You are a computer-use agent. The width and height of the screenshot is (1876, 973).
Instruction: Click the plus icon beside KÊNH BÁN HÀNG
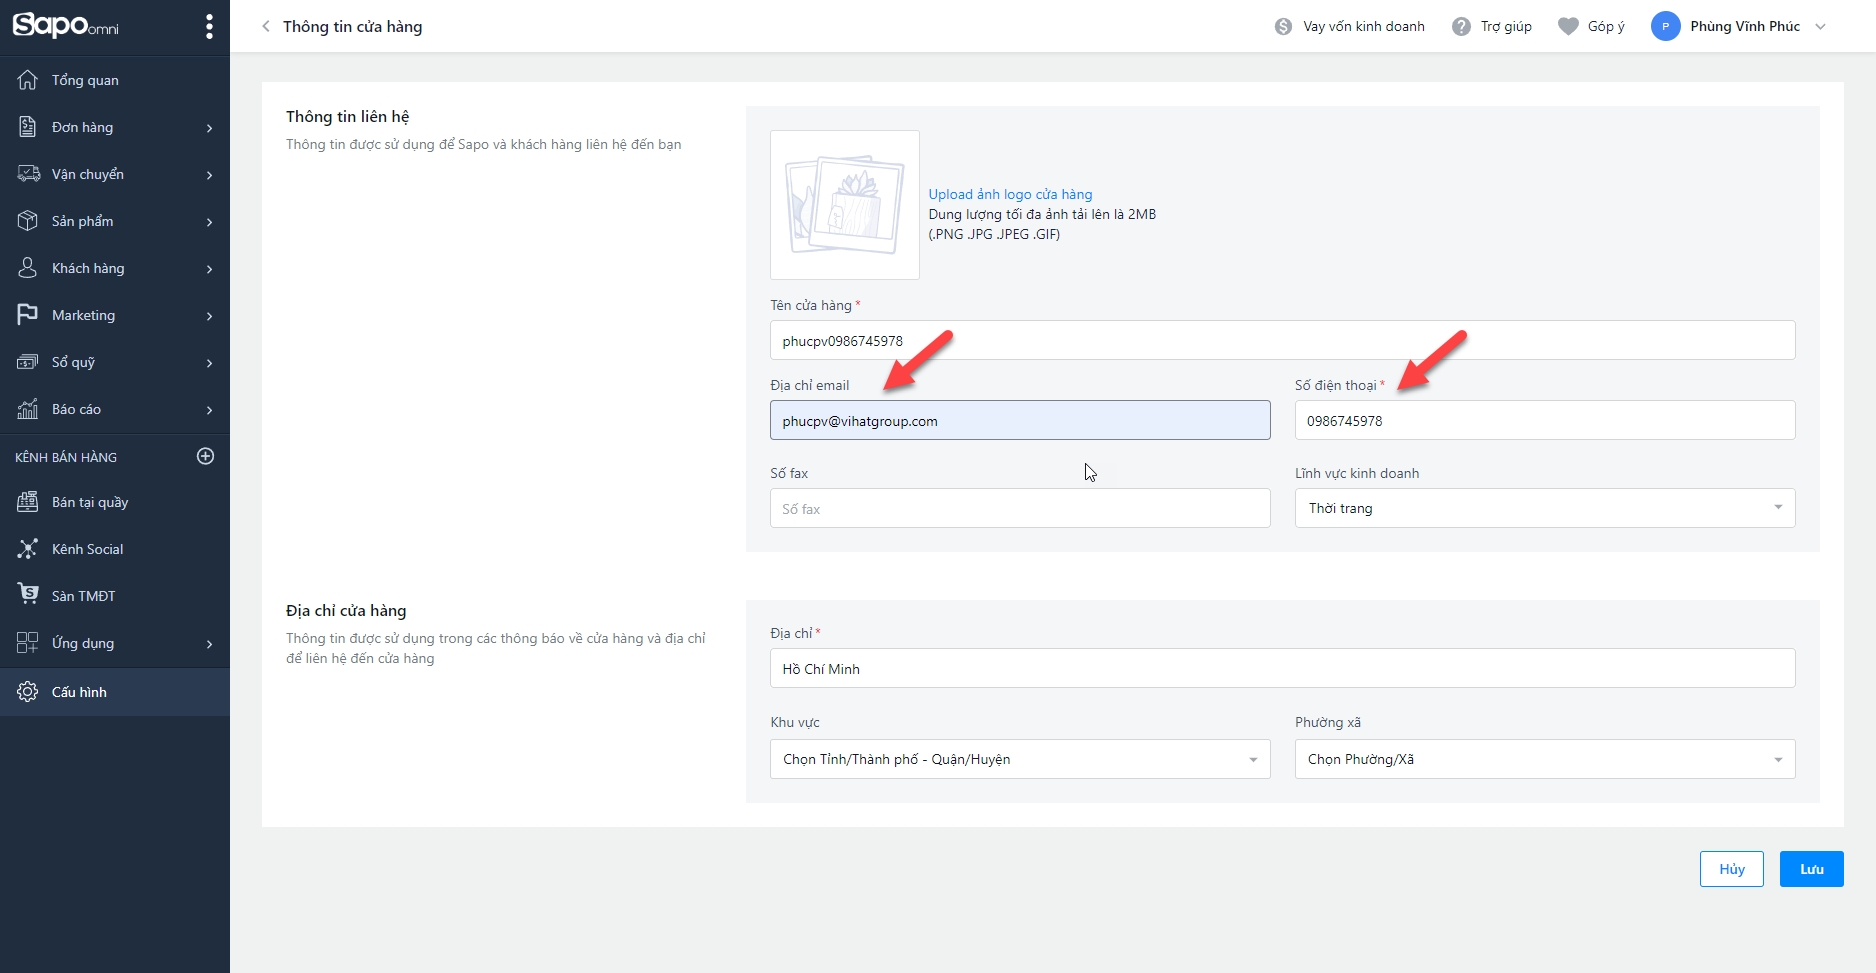206,456
